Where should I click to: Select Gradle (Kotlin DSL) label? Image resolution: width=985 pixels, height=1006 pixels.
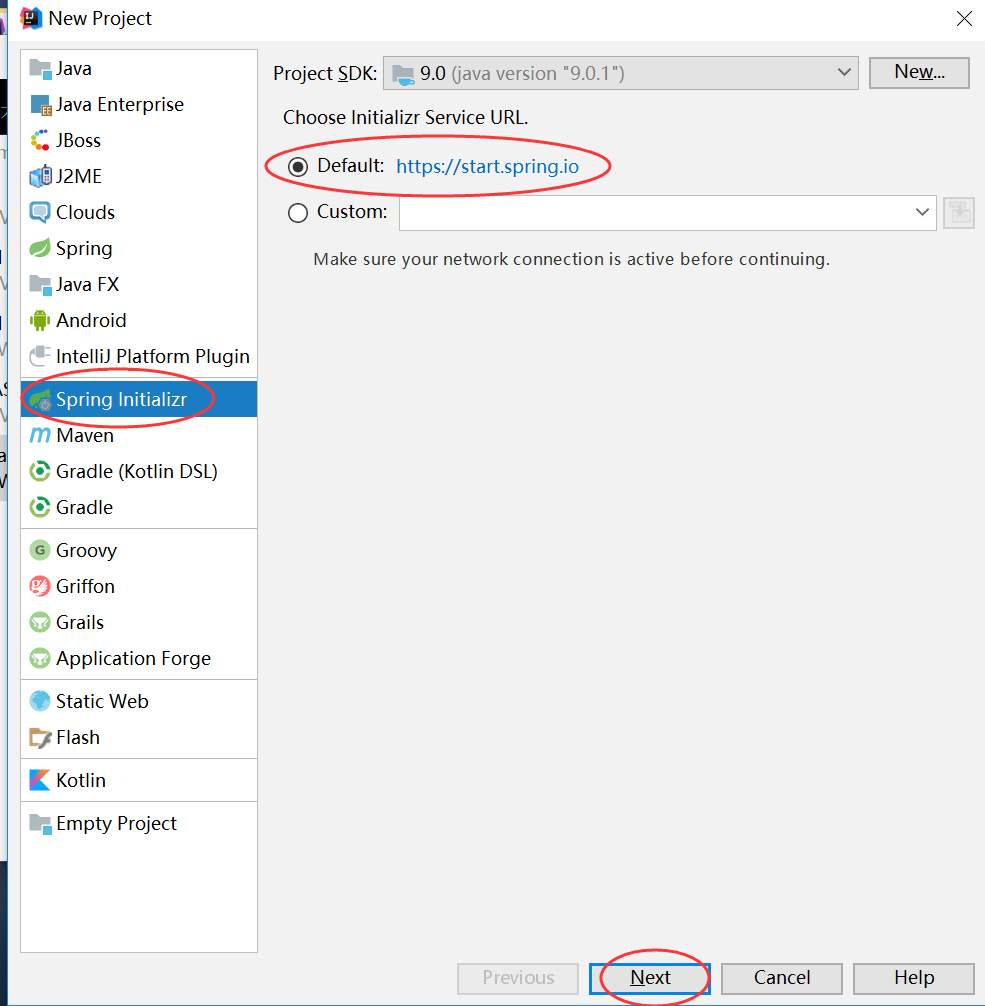[x=137, y=472]
